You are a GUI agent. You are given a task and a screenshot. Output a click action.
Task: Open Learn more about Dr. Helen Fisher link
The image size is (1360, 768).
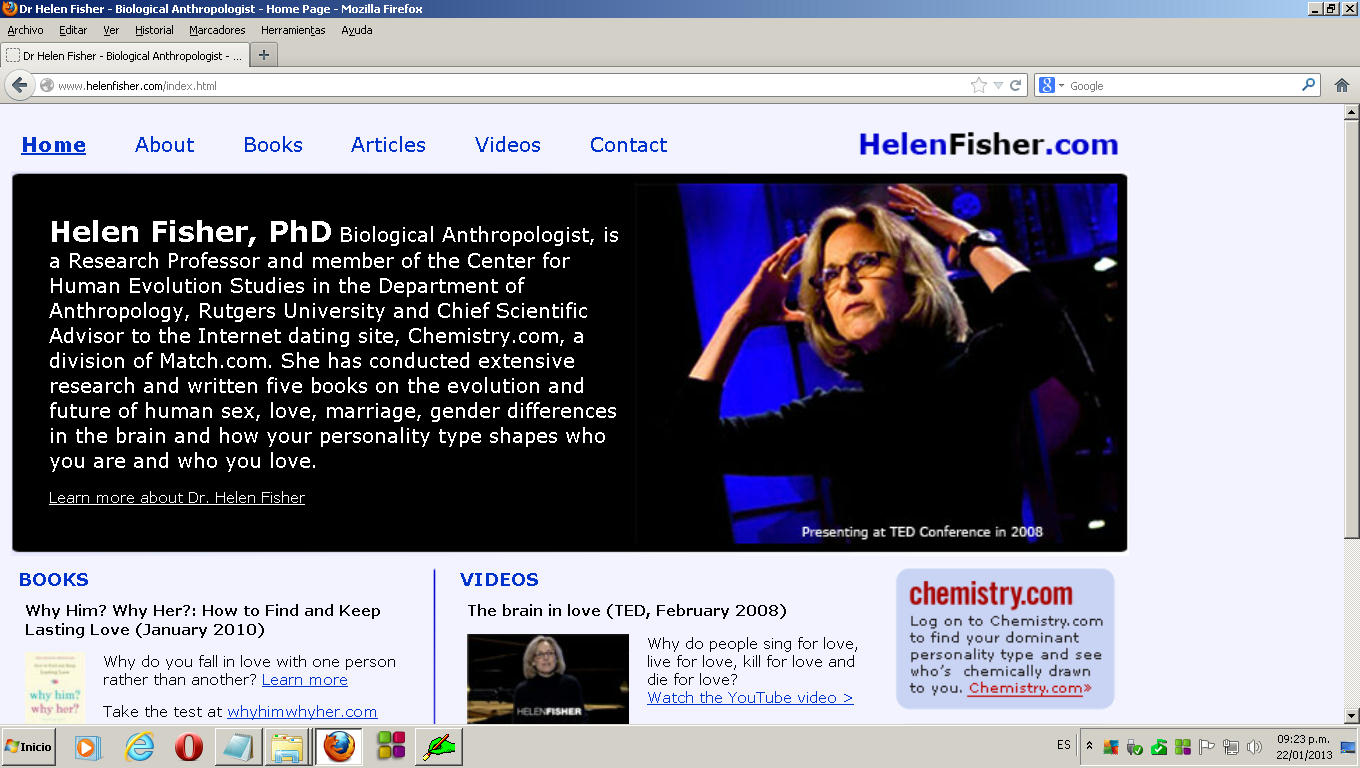coord(177,498)
